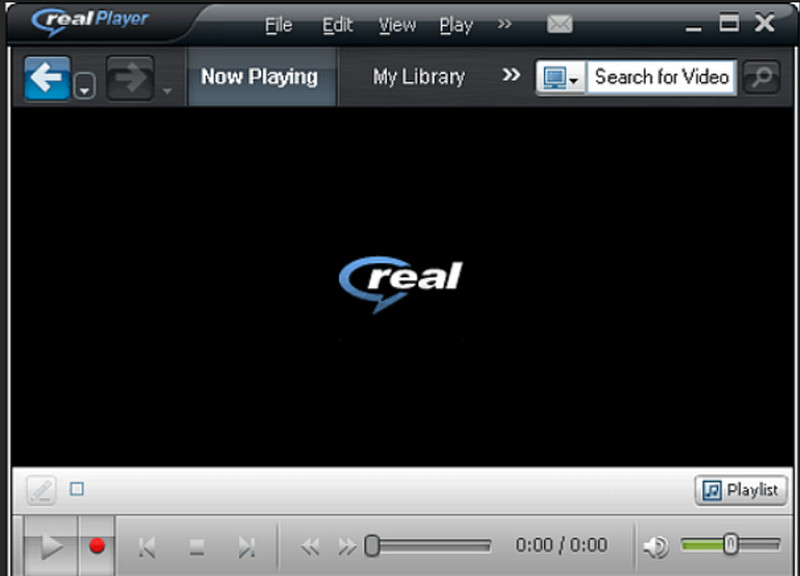800x576 pixels.
Task: Click the Search for Video field
Action: (661, 77)
